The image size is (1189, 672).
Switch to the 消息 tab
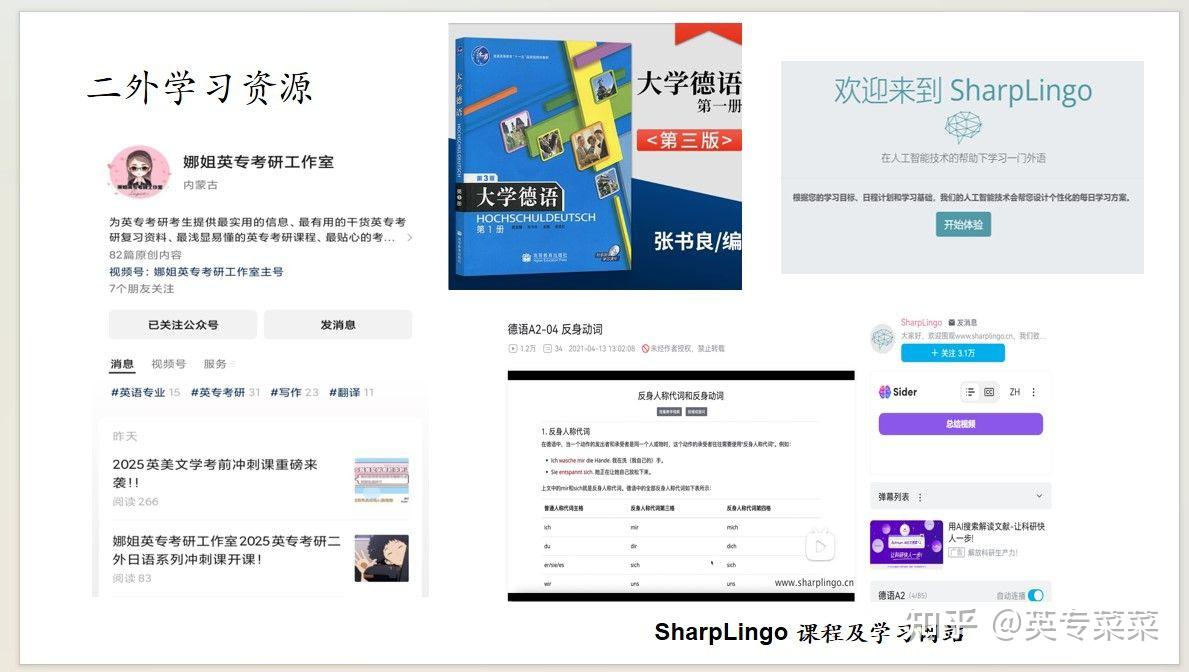(122, 364)
